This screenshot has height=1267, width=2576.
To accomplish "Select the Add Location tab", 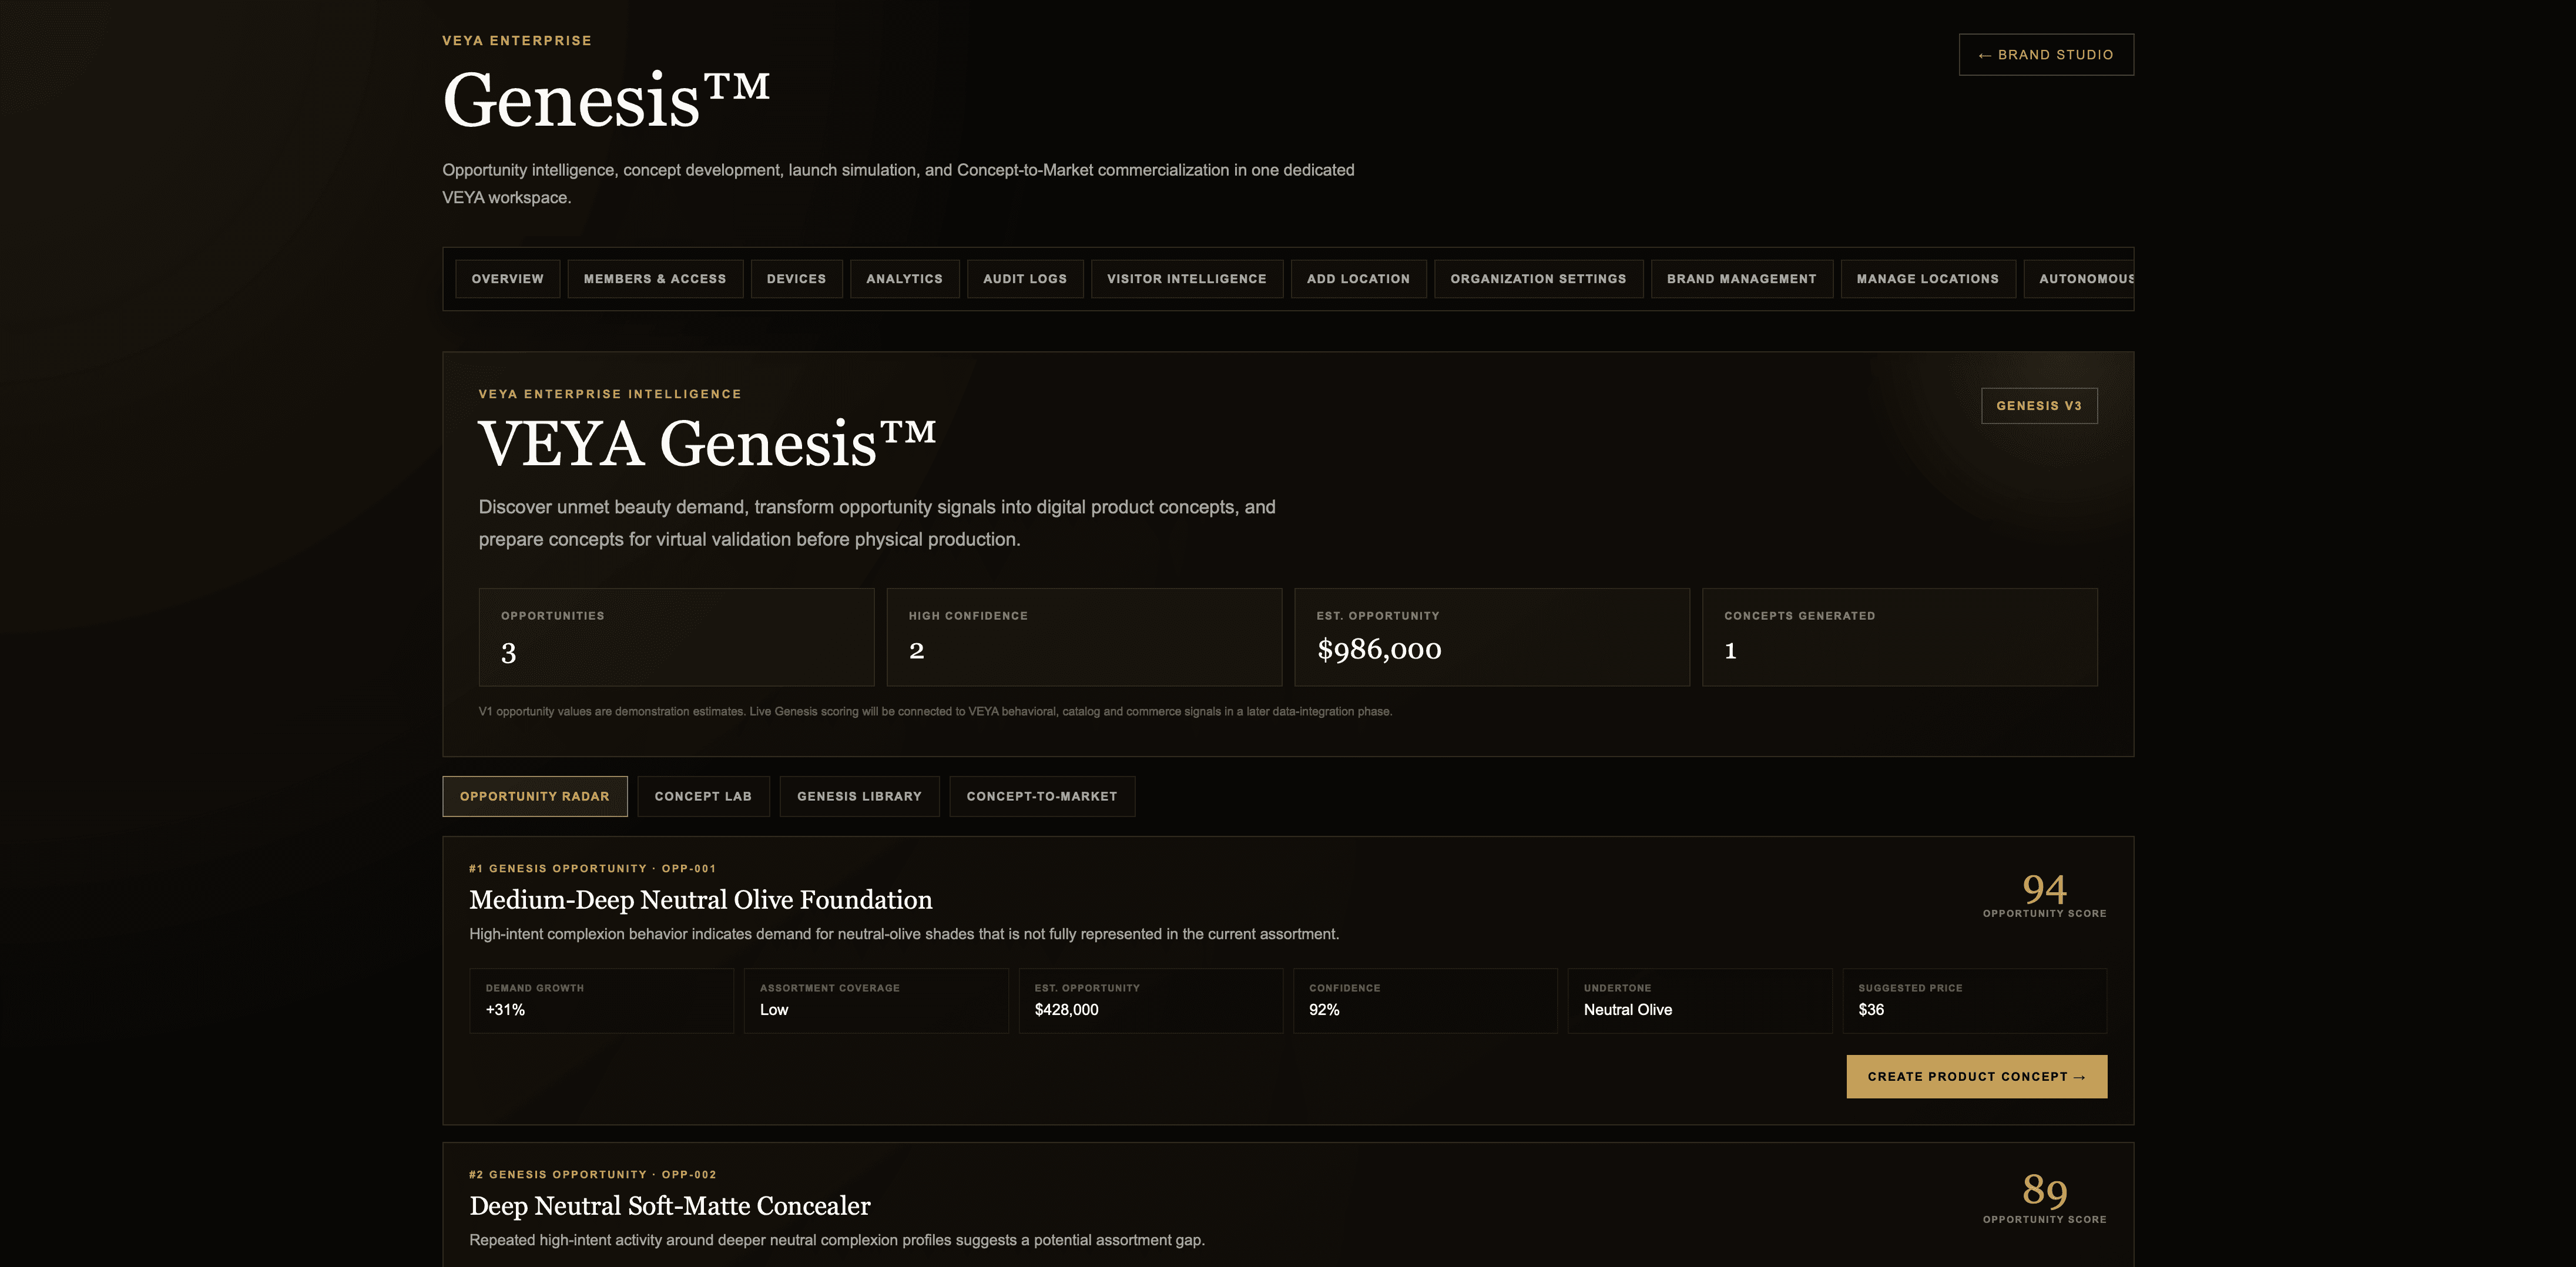I will tap(1358, 279).
